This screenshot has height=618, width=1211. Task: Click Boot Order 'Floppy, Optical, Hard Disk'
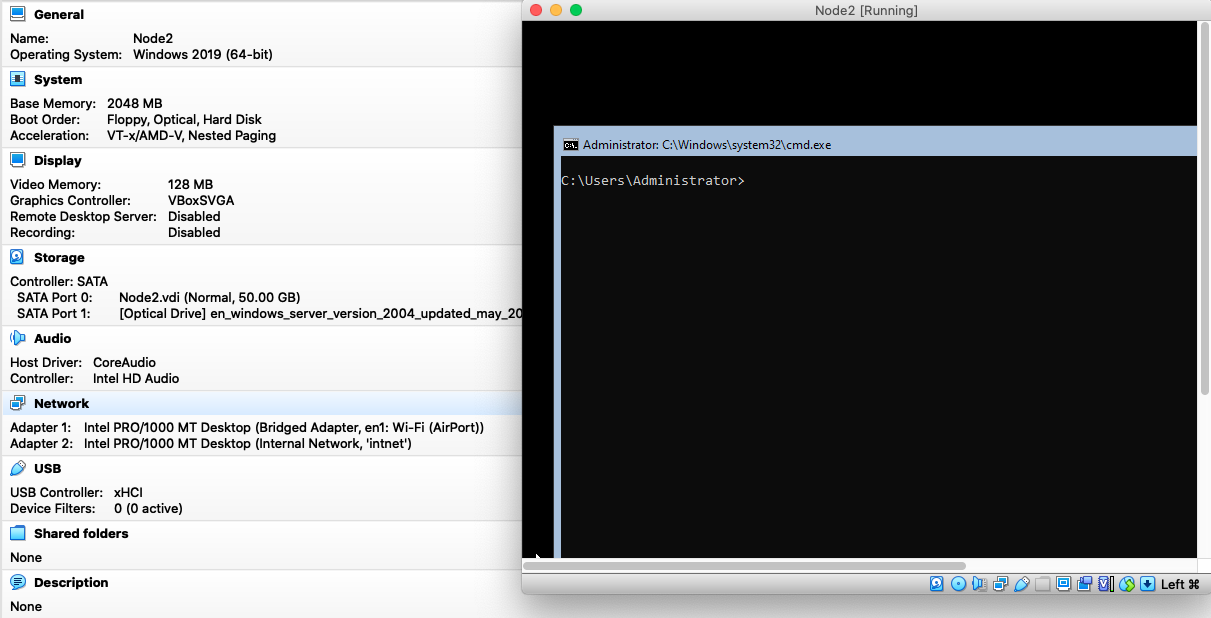(x=184, y=120)
